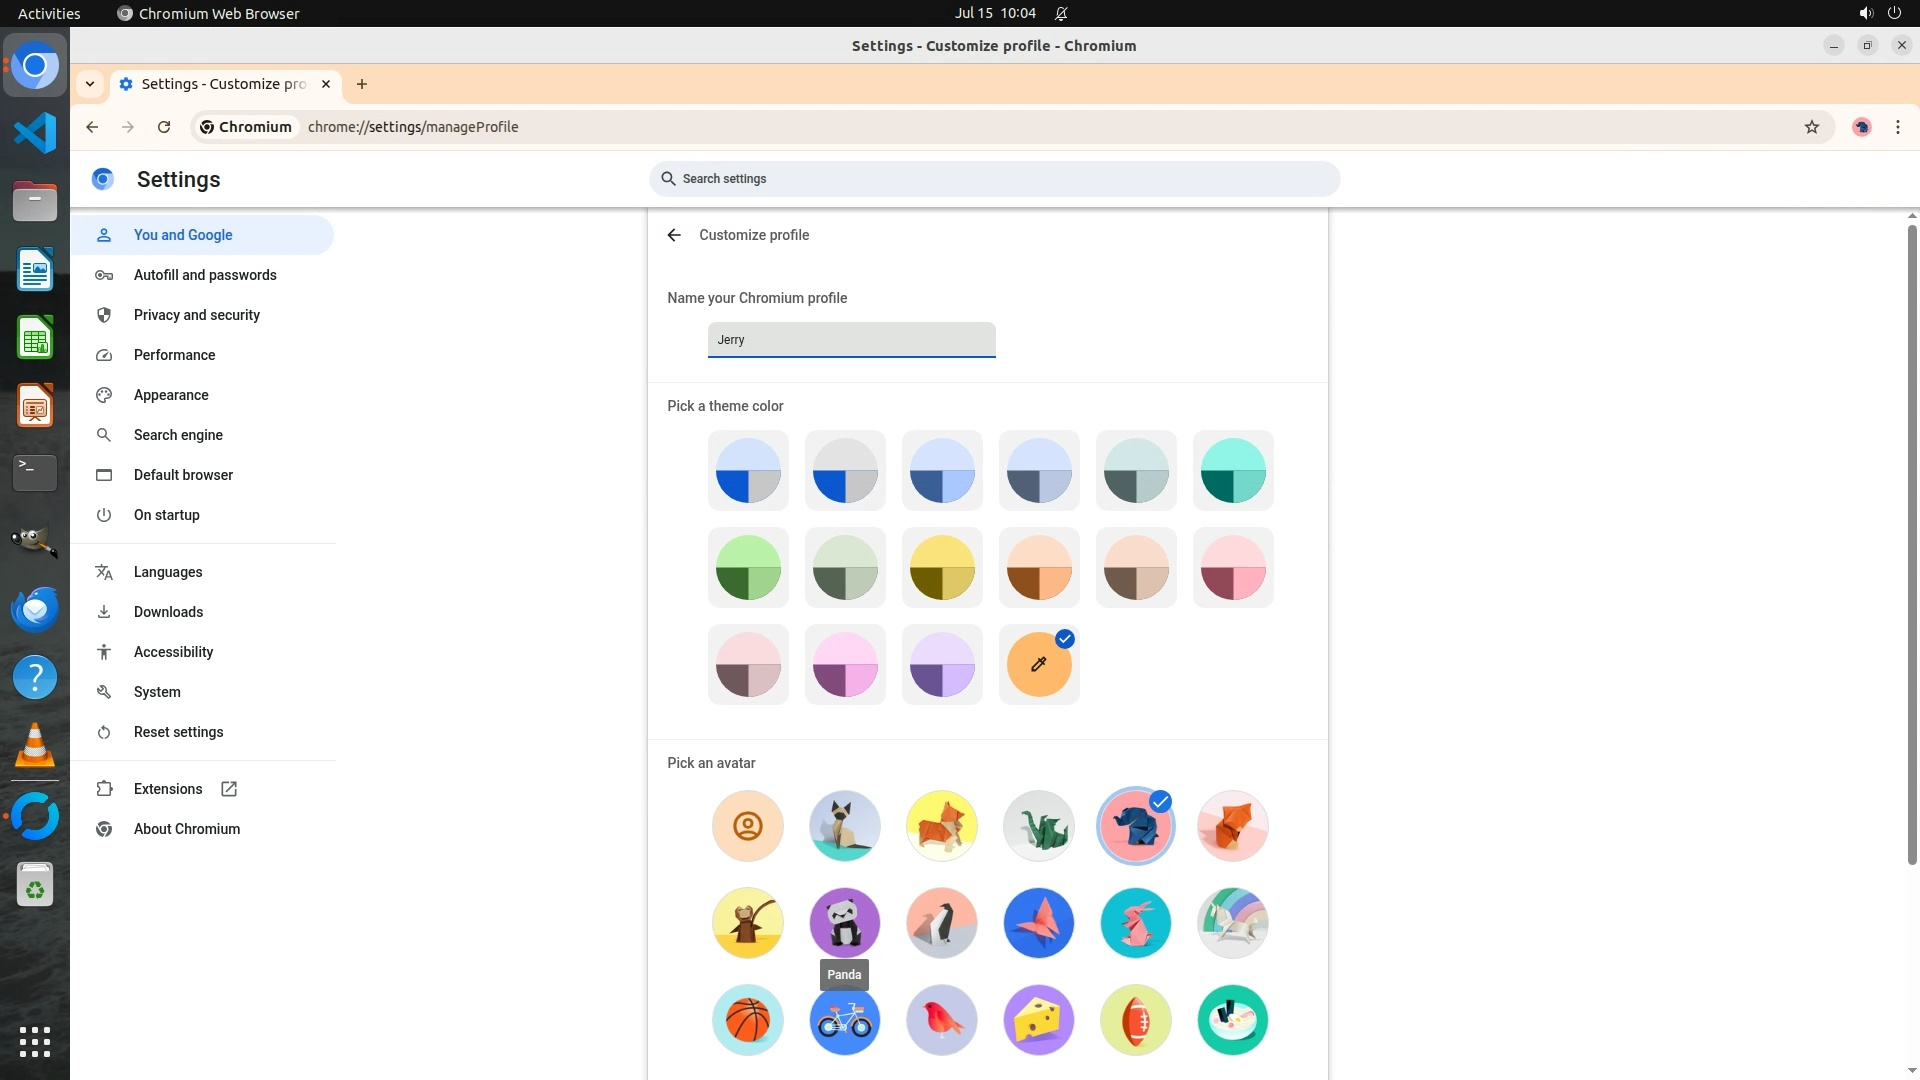Open the Chromium three-dot menu
This screenshot has height=1080, width=1920.
click(1897, 127)
